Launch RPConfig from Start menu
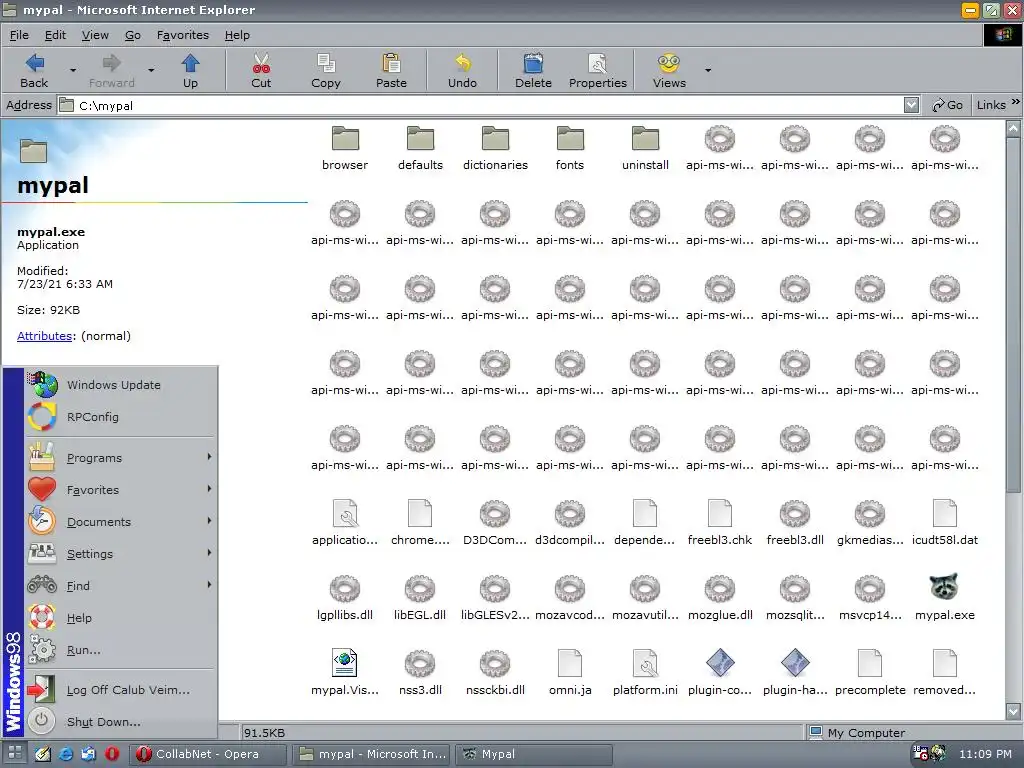The image size is (1024, 768). point(120,417)
